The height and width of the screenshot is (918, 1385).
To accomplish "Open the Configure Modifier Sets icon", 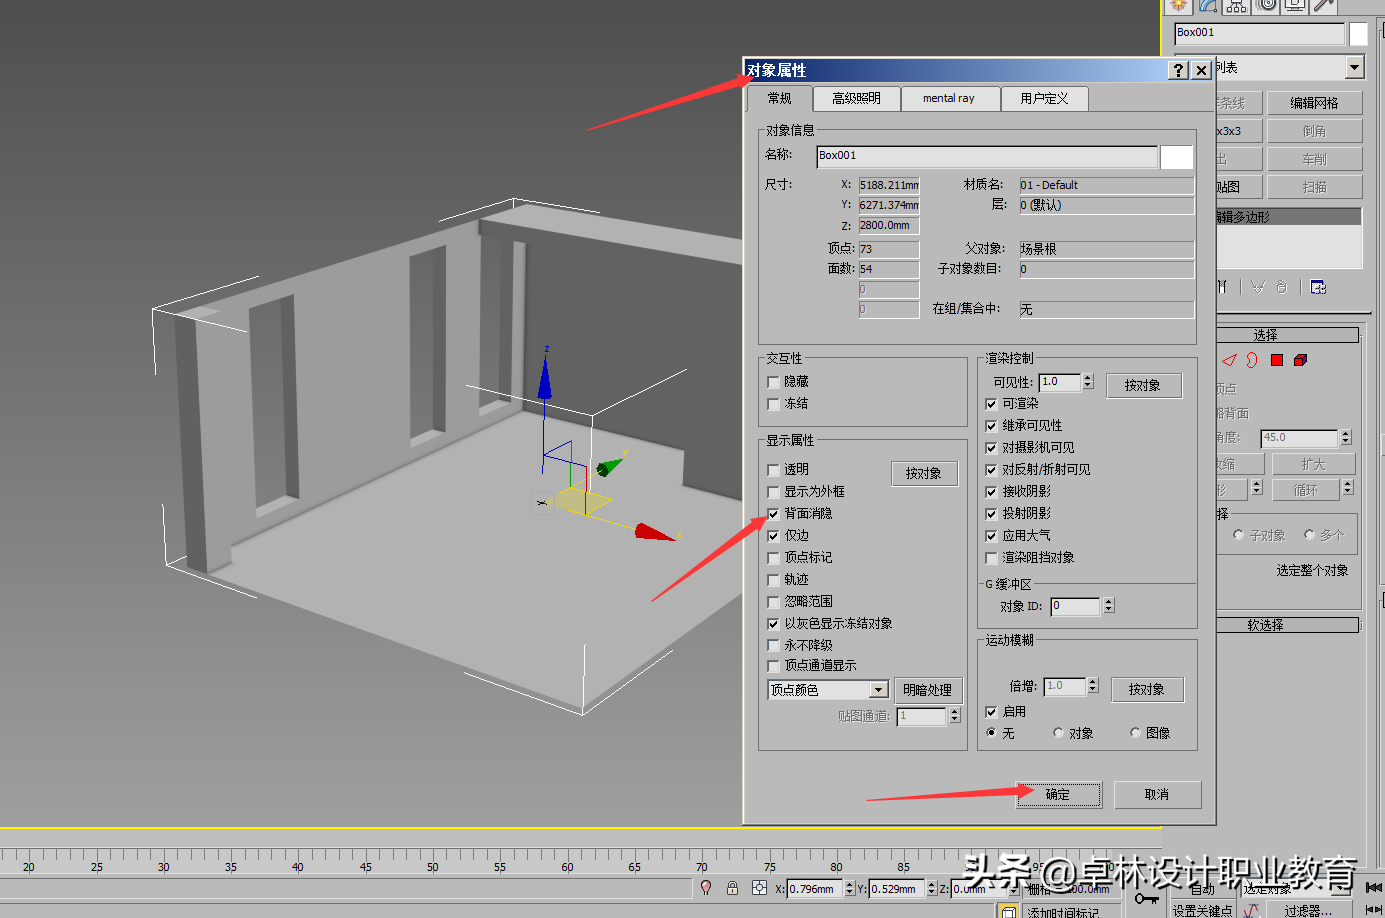I will click(x=1318, y=287).
